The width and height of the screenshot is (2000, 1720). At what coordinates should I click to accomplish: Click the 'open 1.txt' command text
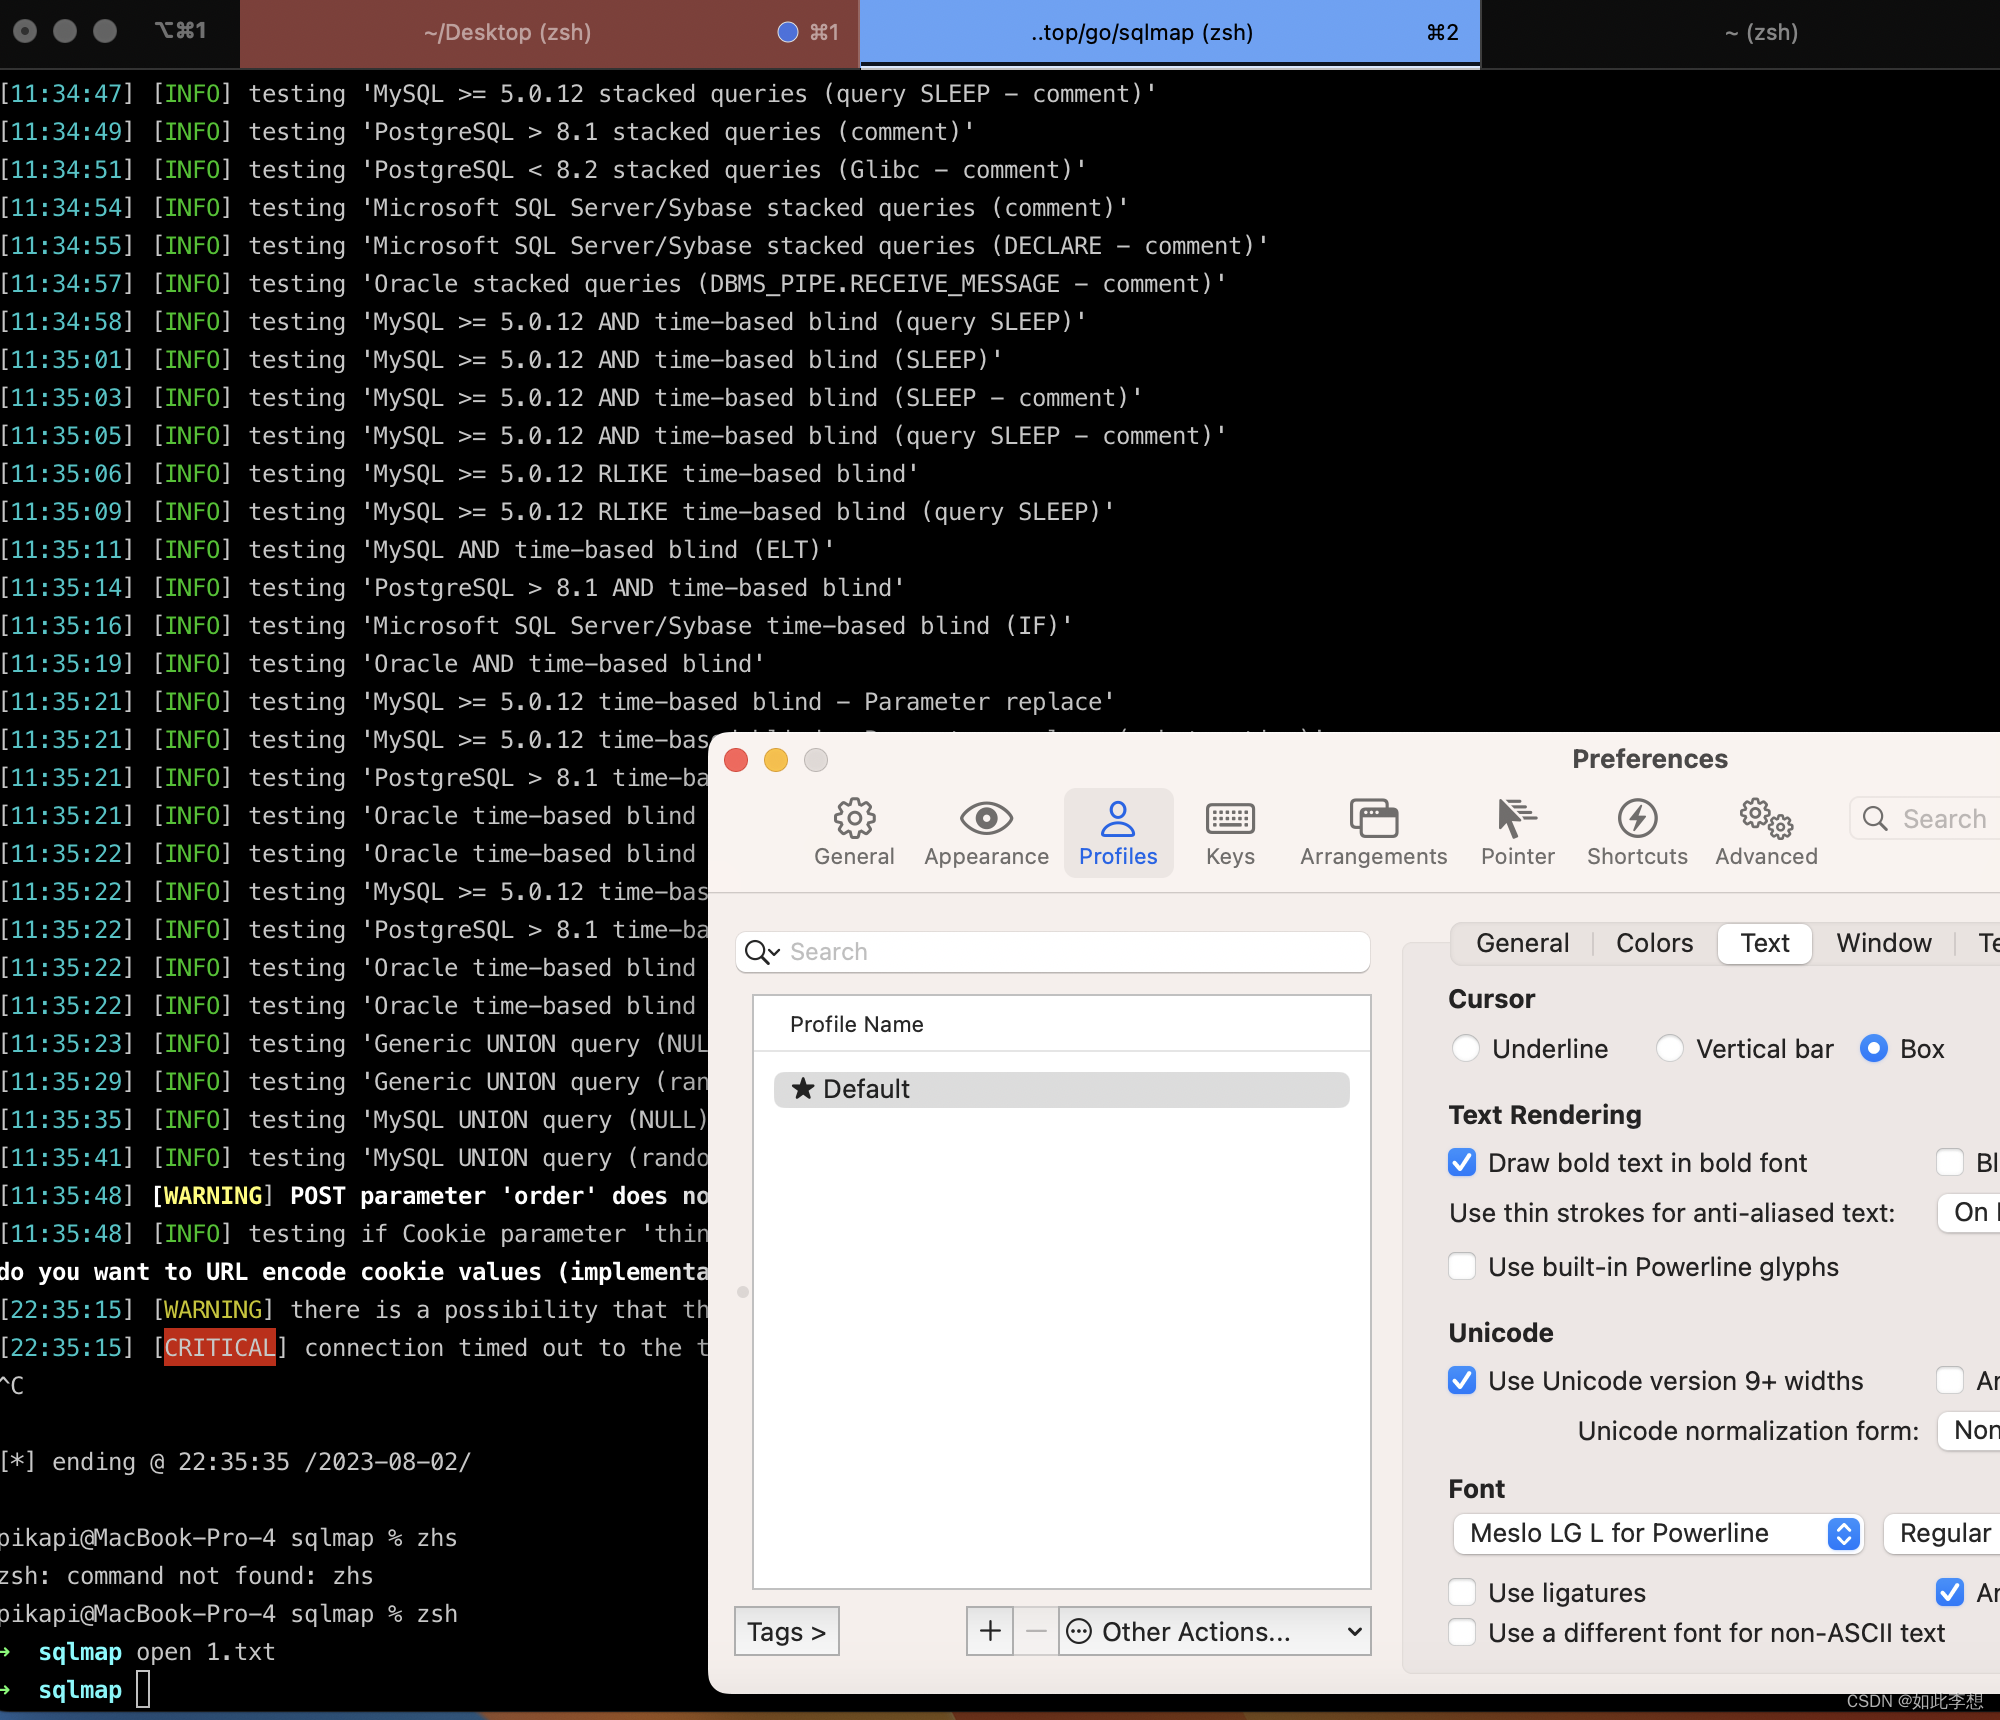205,1652
